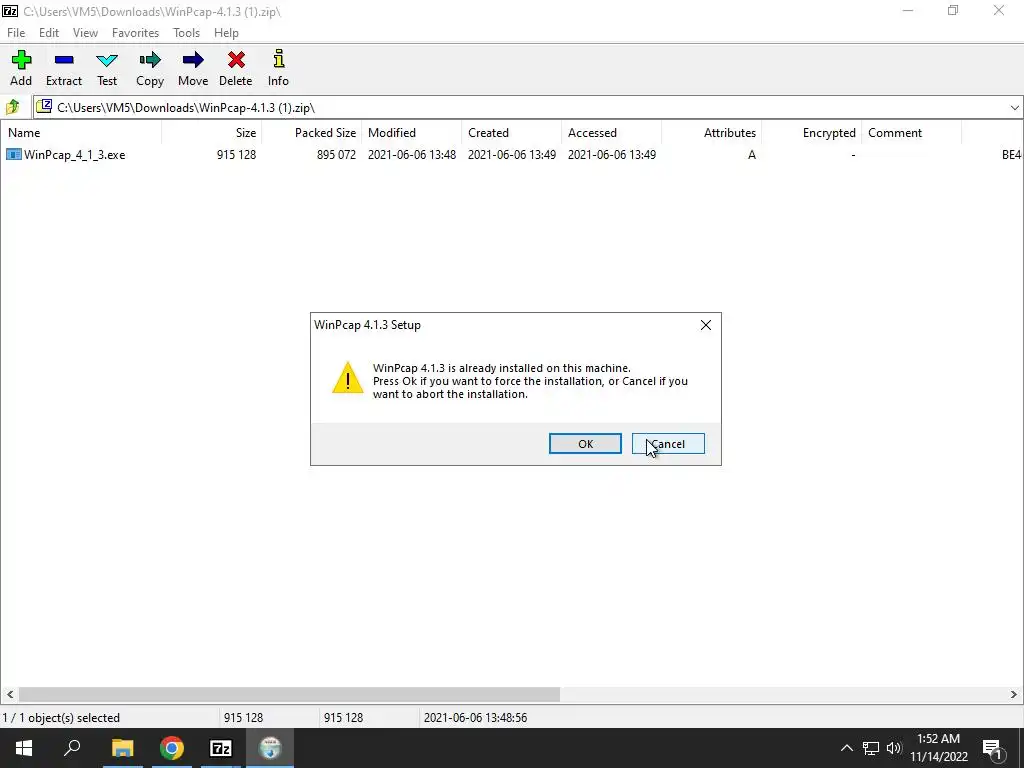This screenshot has width=1024, height=768.
Task: Open the View menu
Action: click(x=85, y=33)
